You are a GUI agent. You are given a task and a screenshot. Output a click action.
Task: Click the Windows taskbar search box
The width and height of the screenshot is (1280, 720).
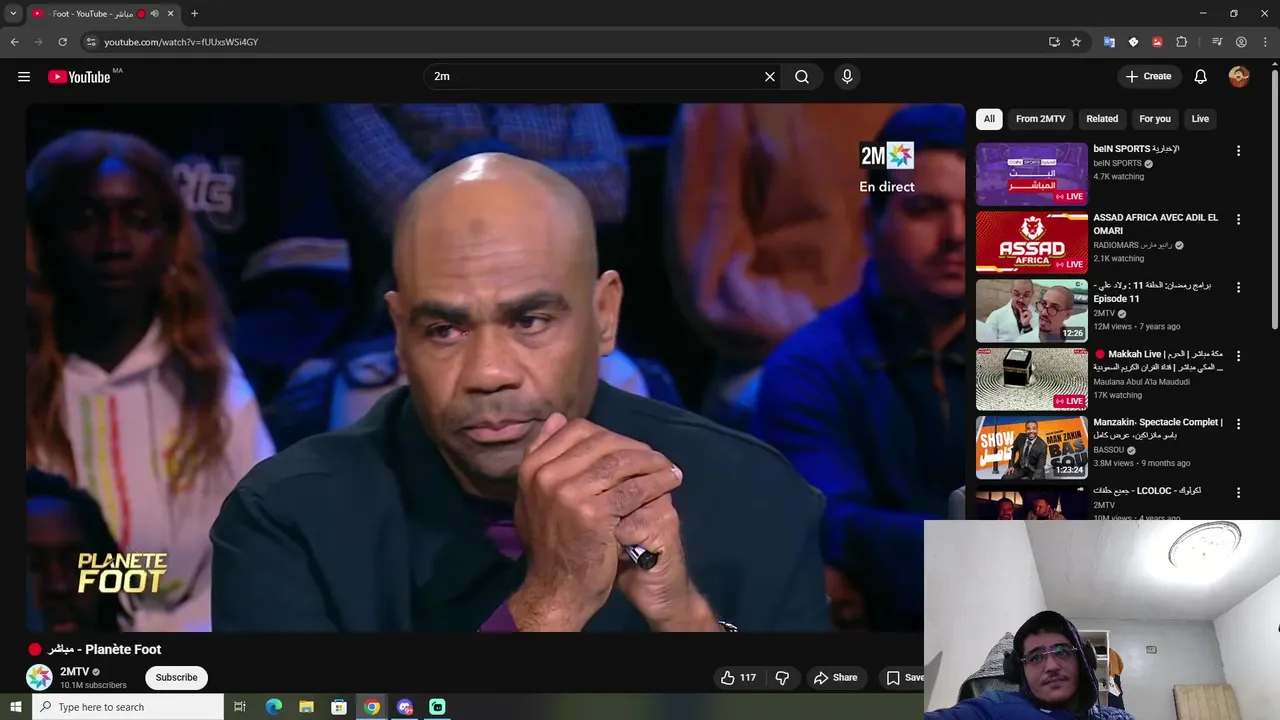coord(128,707)
